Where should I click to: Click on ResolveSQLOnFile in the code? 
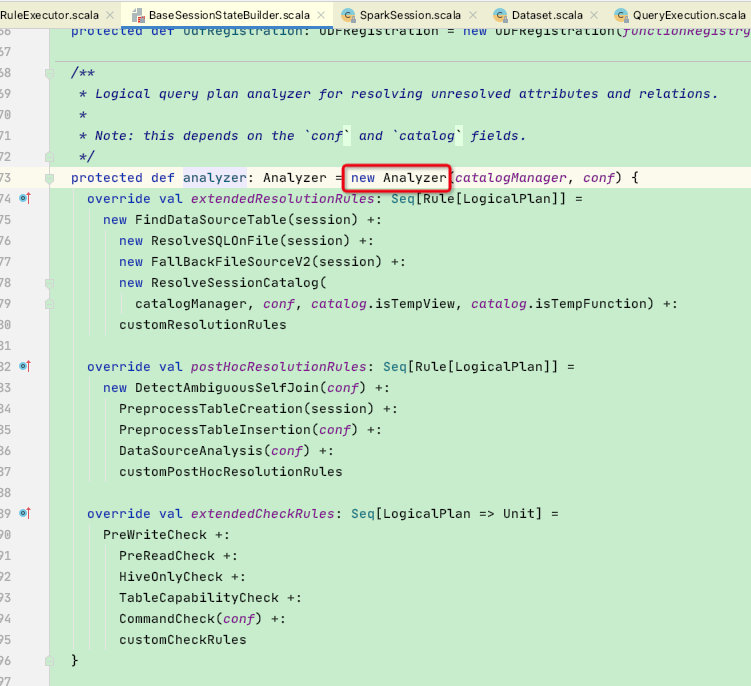pyautogui.click(x=215, y=240)
